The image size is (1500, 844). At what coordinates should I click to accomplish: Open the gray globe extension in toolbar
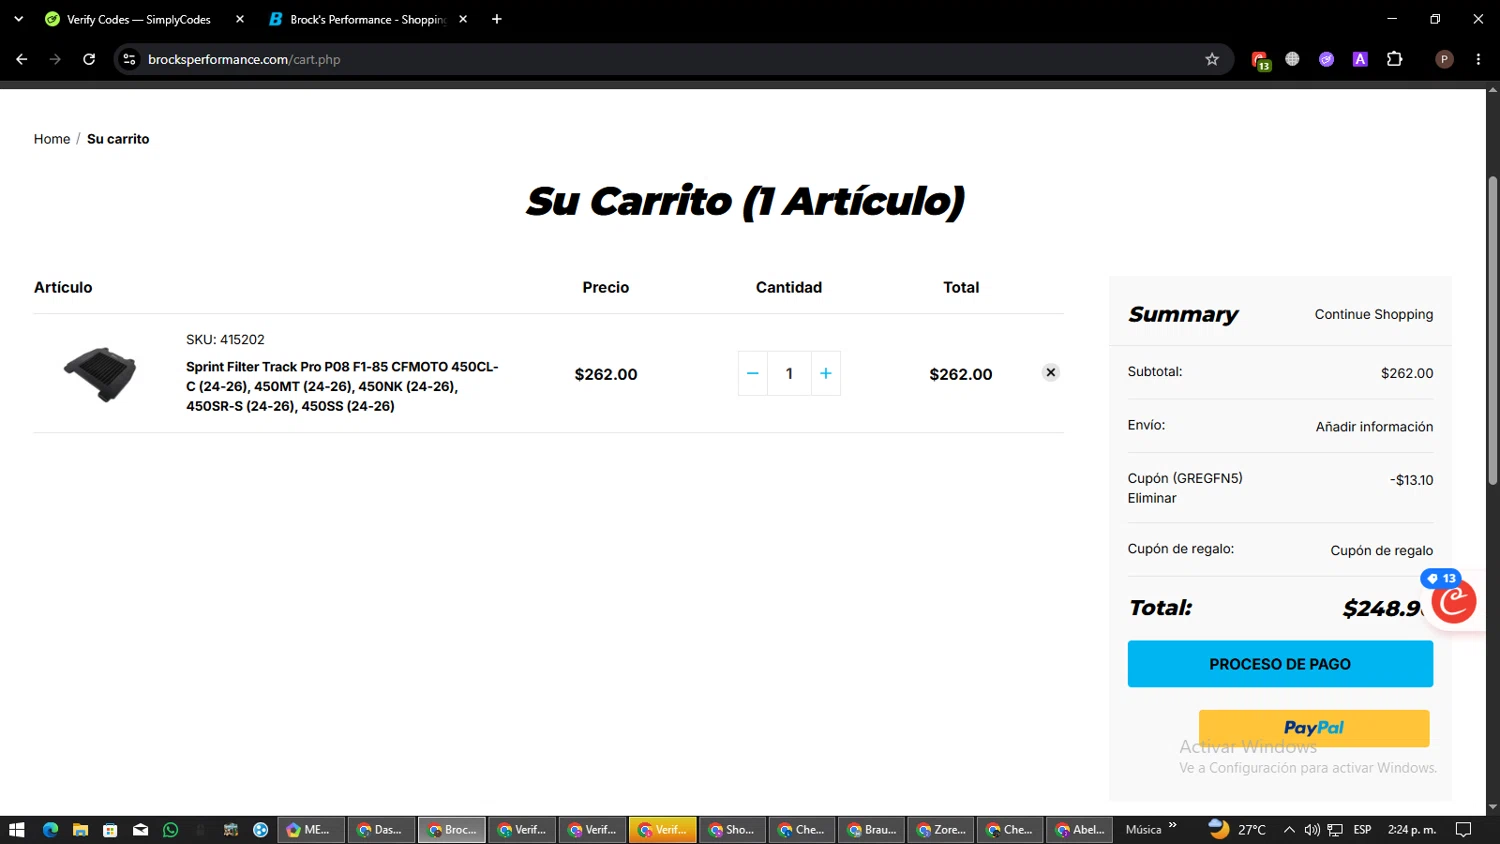(x=1292, y=59)
